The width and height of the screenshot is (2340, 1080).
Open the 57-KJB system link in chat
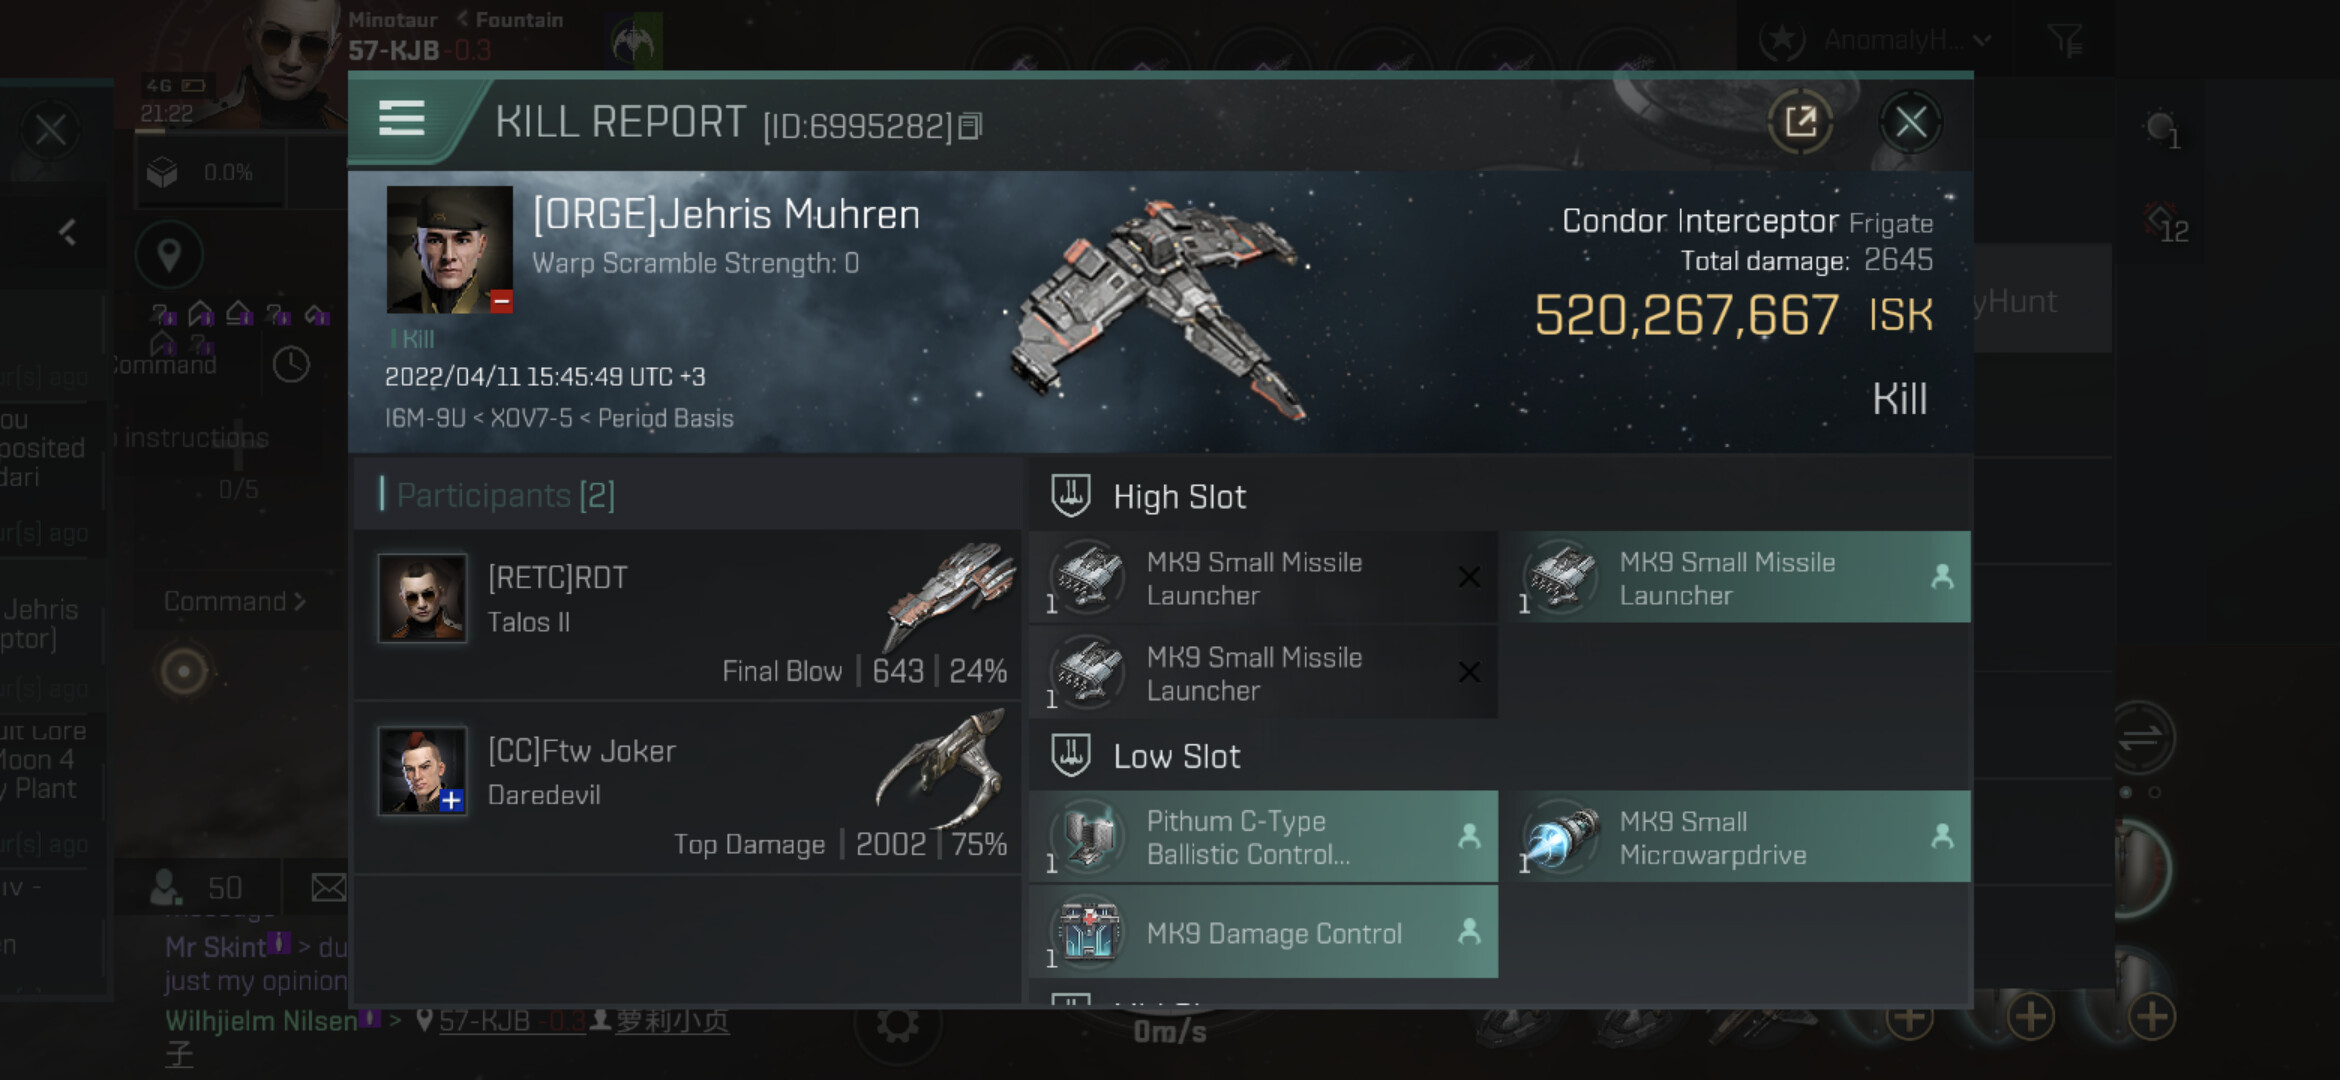point(485,1020)
